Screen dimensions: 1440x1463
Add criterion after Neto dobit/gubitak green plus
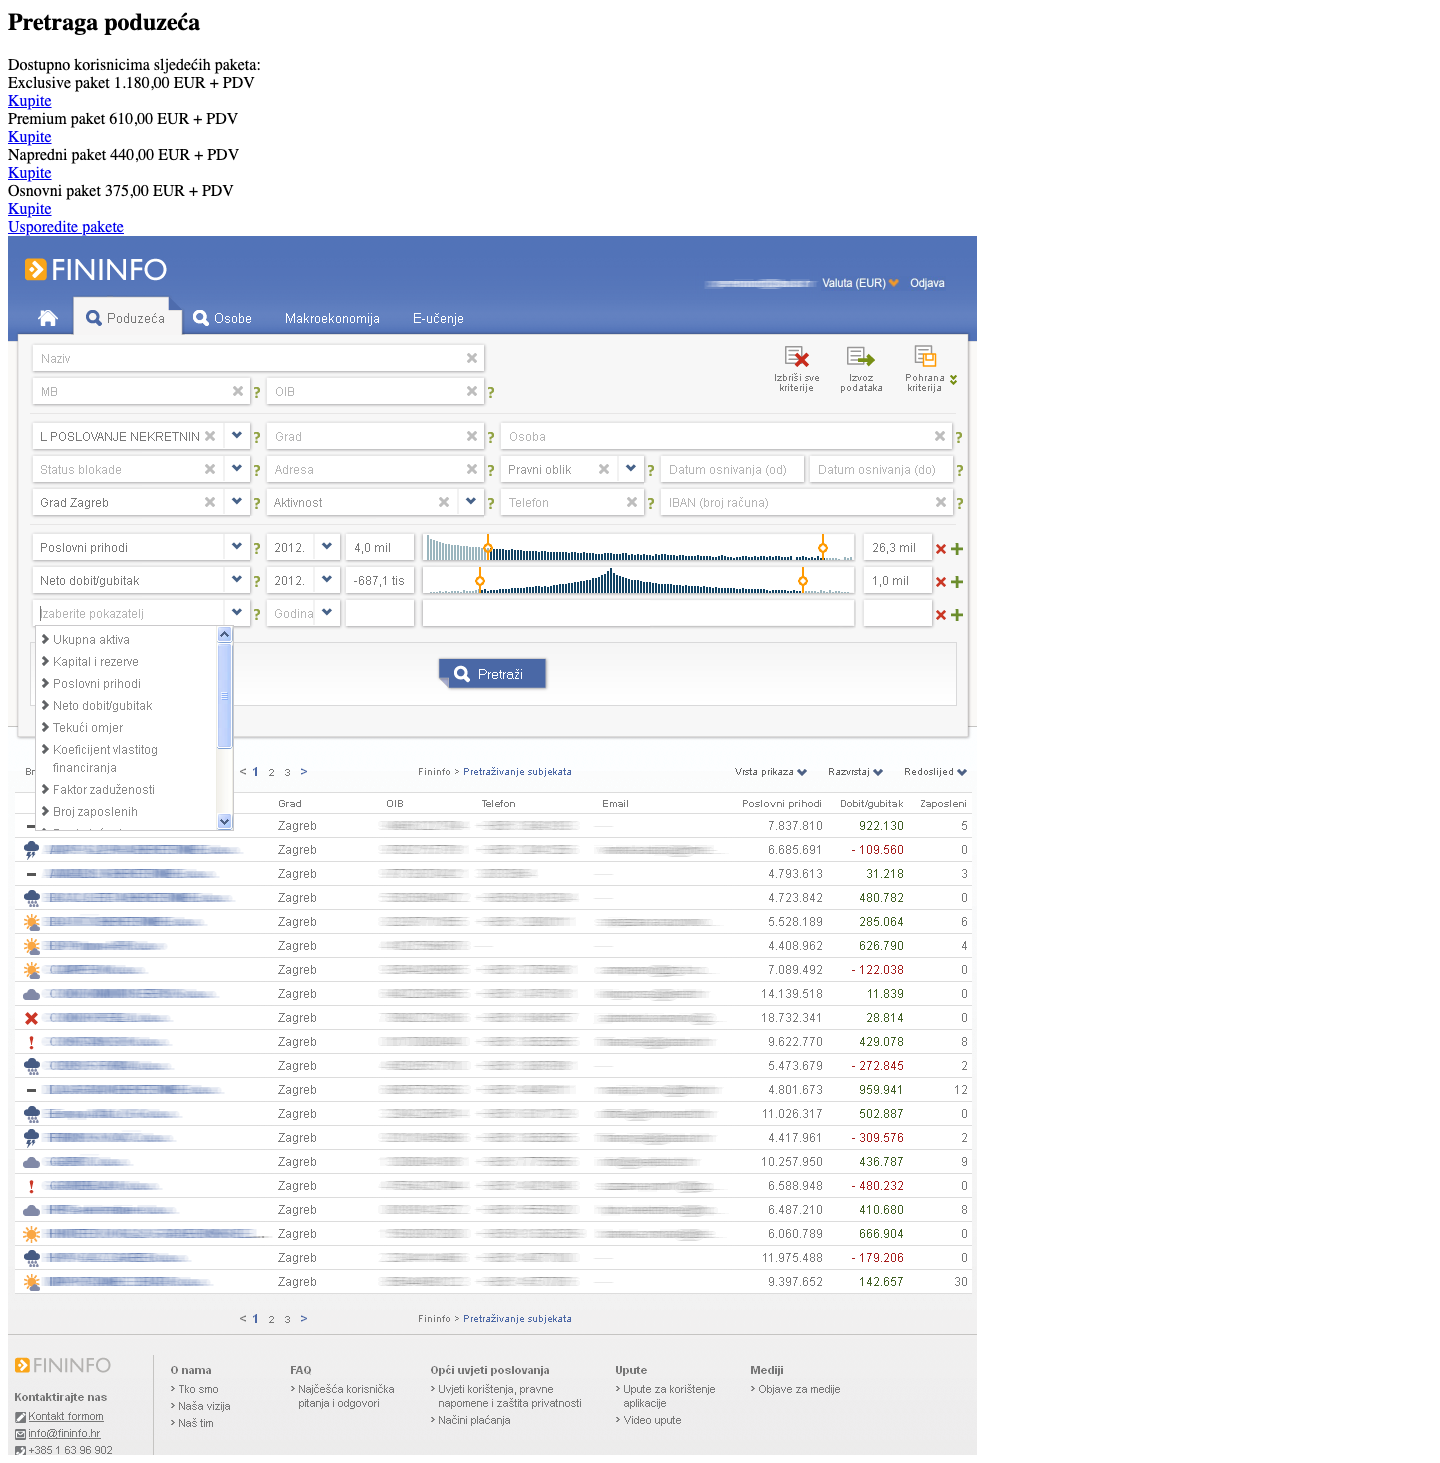(957, 582)
